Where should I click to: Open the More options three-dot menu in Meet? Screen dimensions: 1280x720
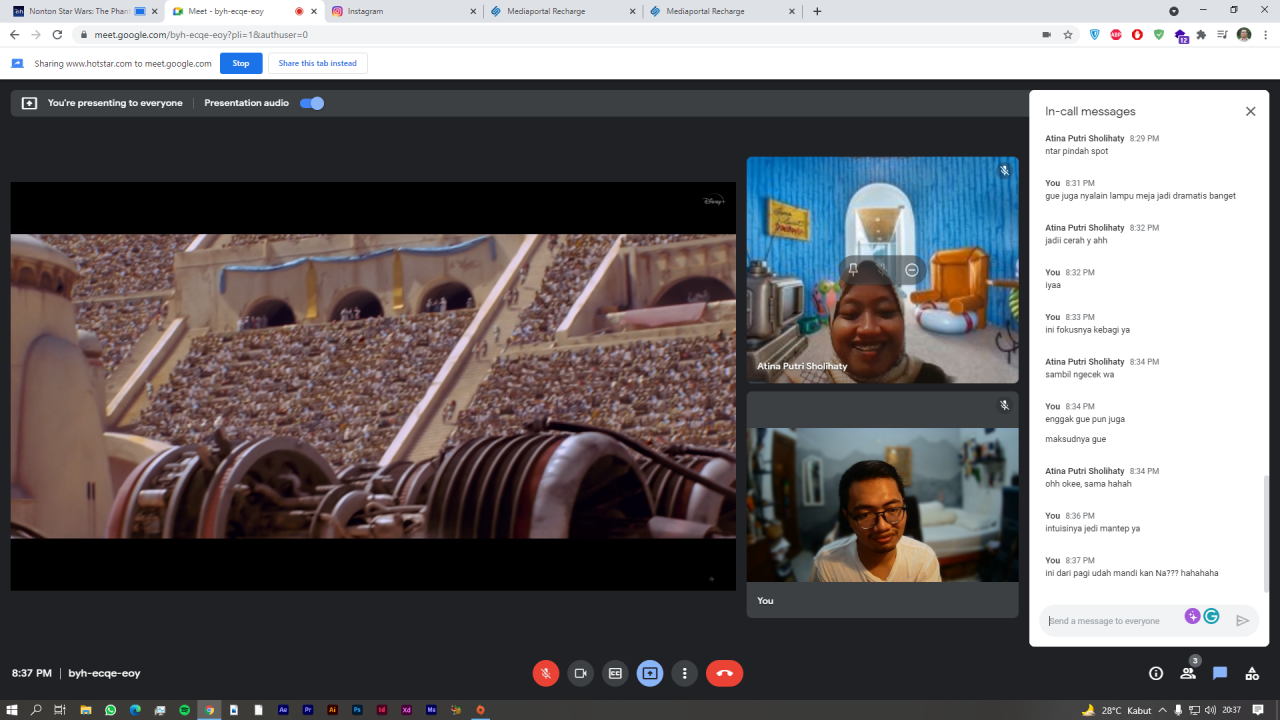pos(684,673)
